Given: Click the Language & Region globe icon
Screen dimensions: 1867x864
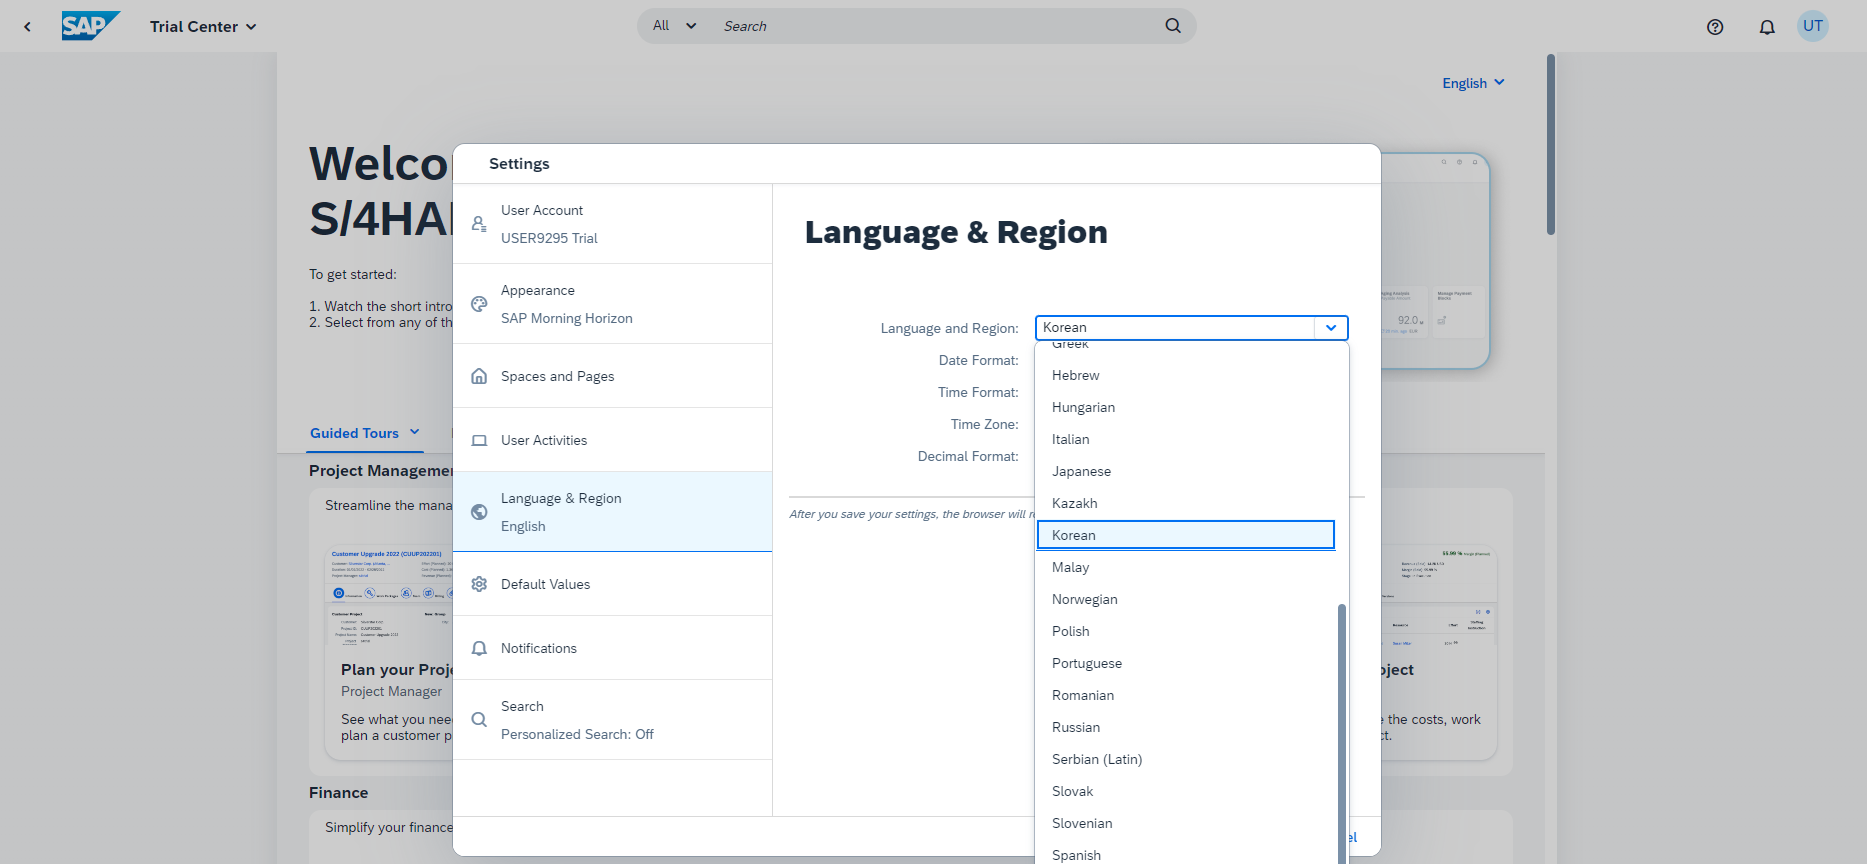Looking at the screenshot, I should [479, 512].
